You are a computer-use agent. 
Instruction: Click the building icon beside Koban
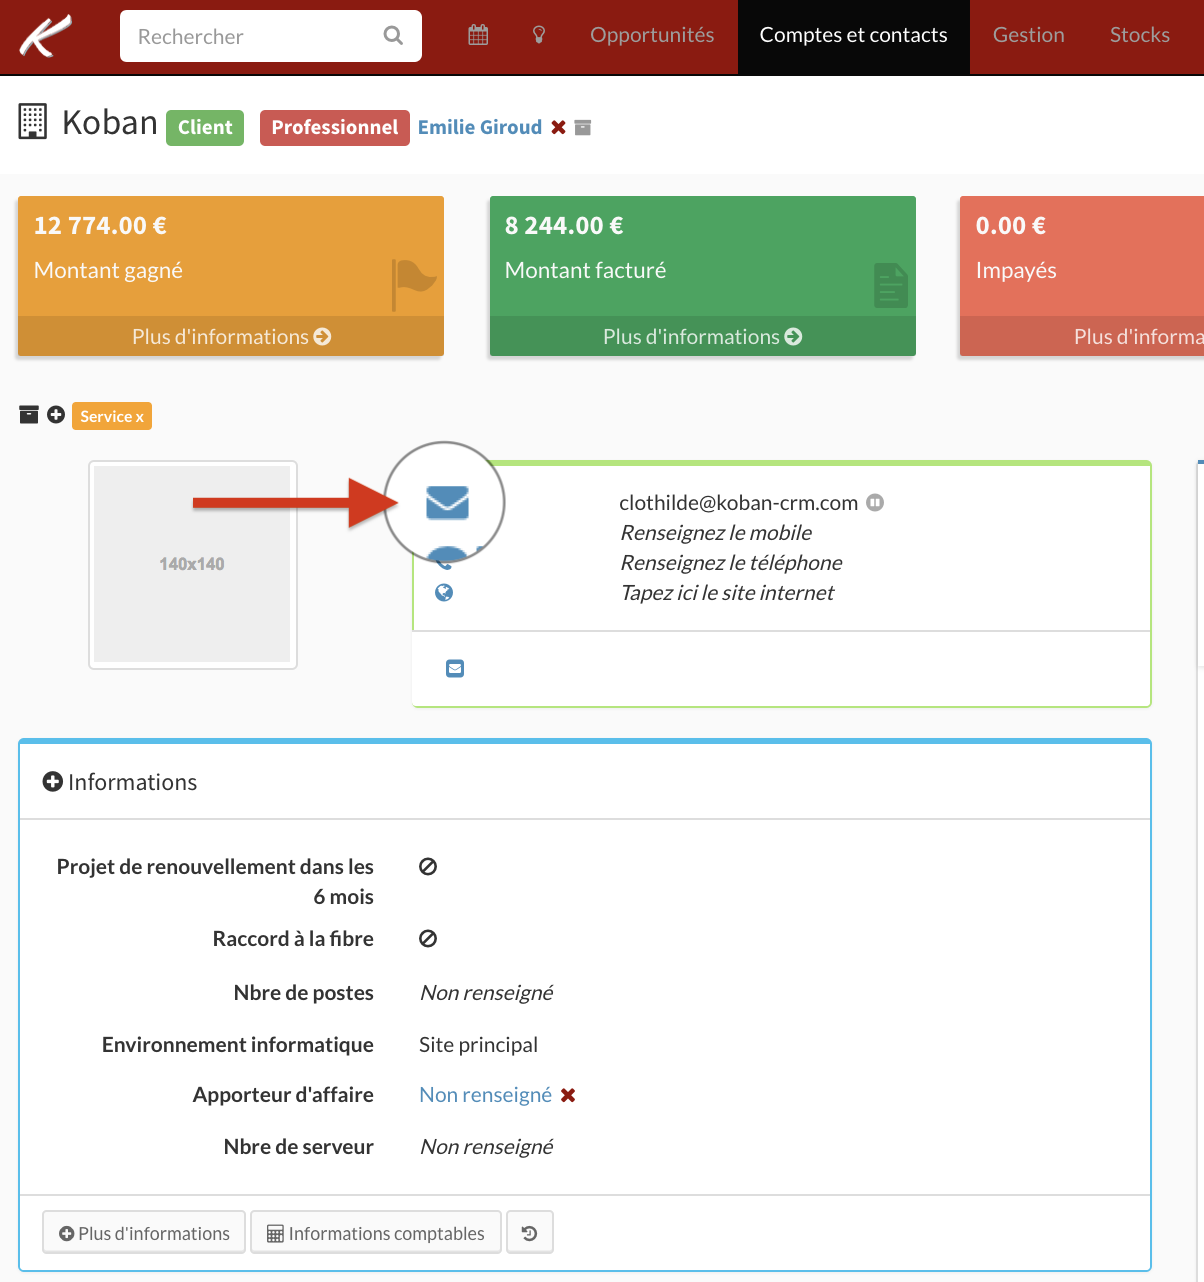click(33, 121)
